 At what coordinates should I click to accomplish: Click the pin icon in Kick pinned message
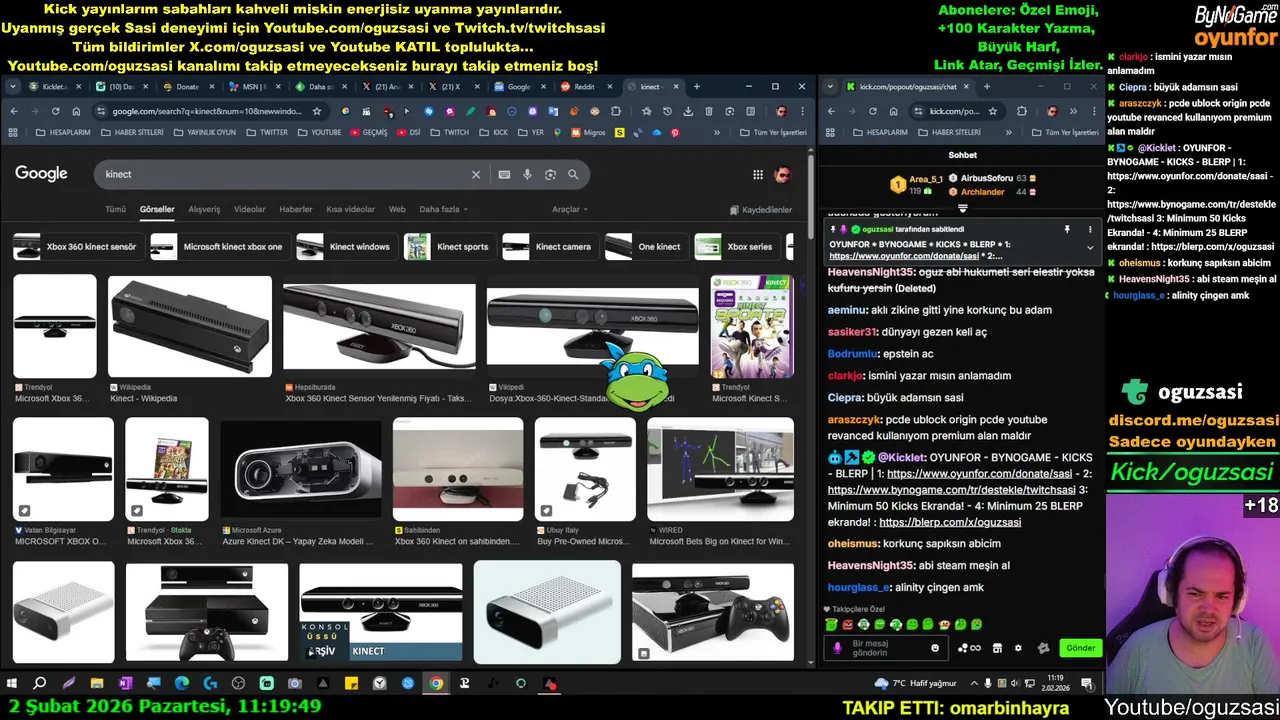coord(1067,230)
